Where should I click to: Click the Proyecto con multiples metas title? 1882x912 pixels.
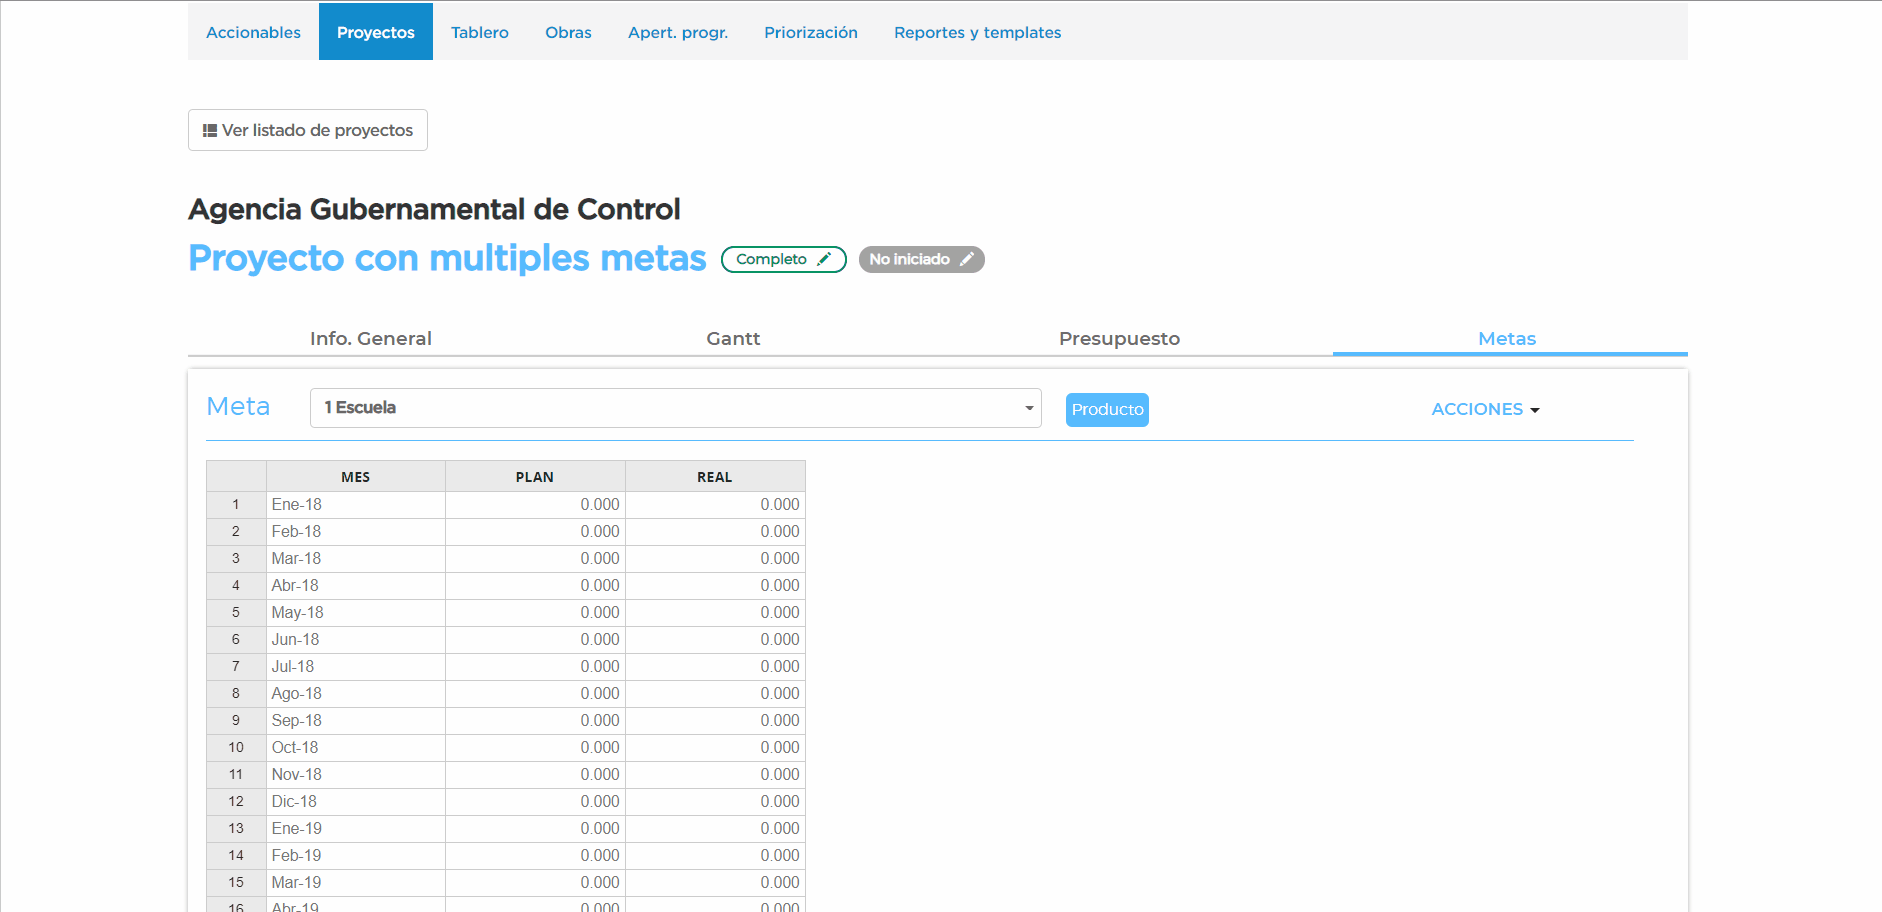447,258
